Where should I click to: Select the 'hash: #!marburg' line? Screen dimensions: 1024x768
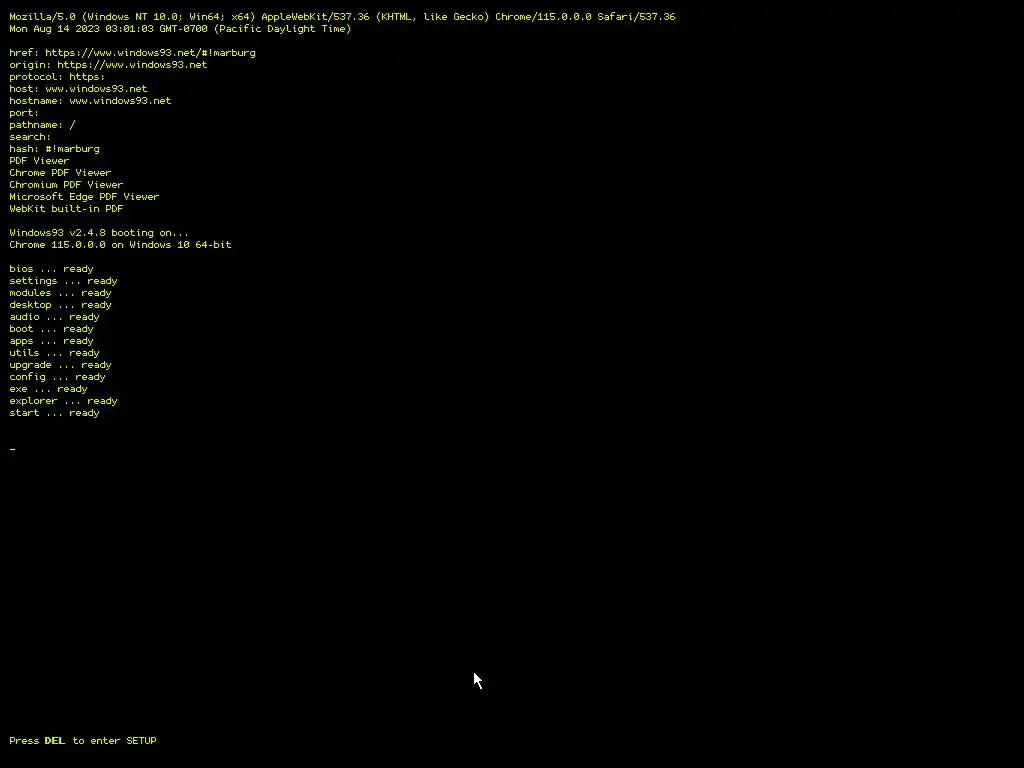point(55,149)
